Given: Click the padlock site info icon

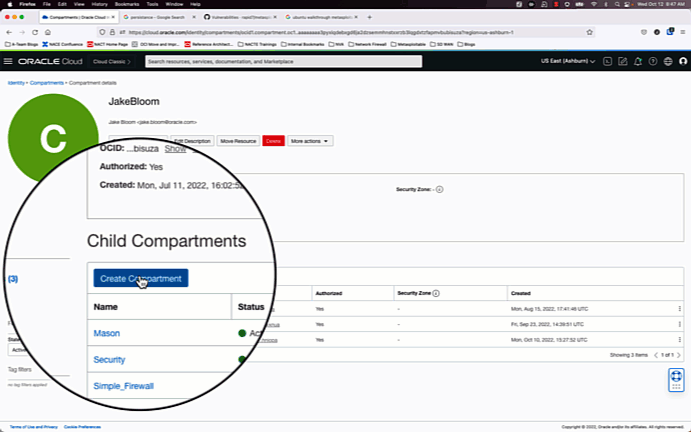Looking at the screenshot, I should [x=112, y=32].
